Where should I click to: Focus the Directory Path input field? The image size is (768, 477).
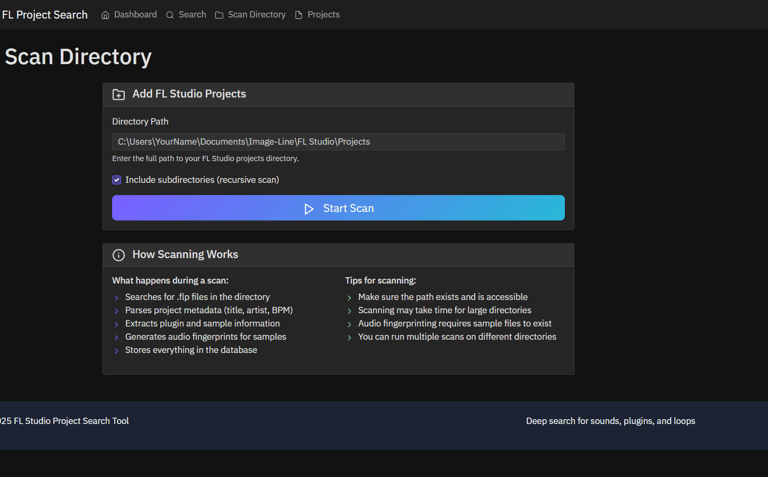click(x=338, y=142)
